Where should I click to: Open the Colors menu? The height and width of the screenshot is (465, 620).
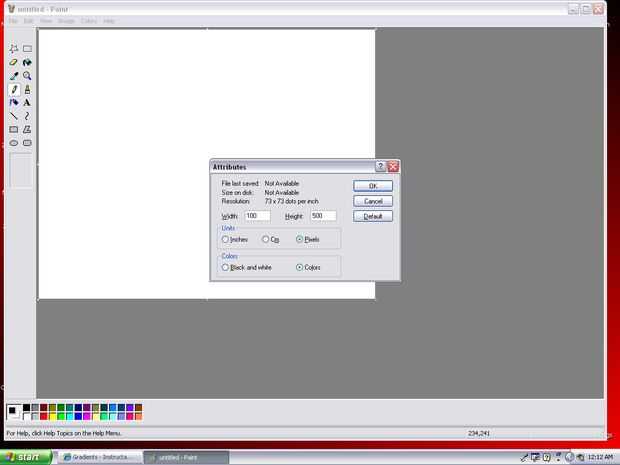[89, 21]
